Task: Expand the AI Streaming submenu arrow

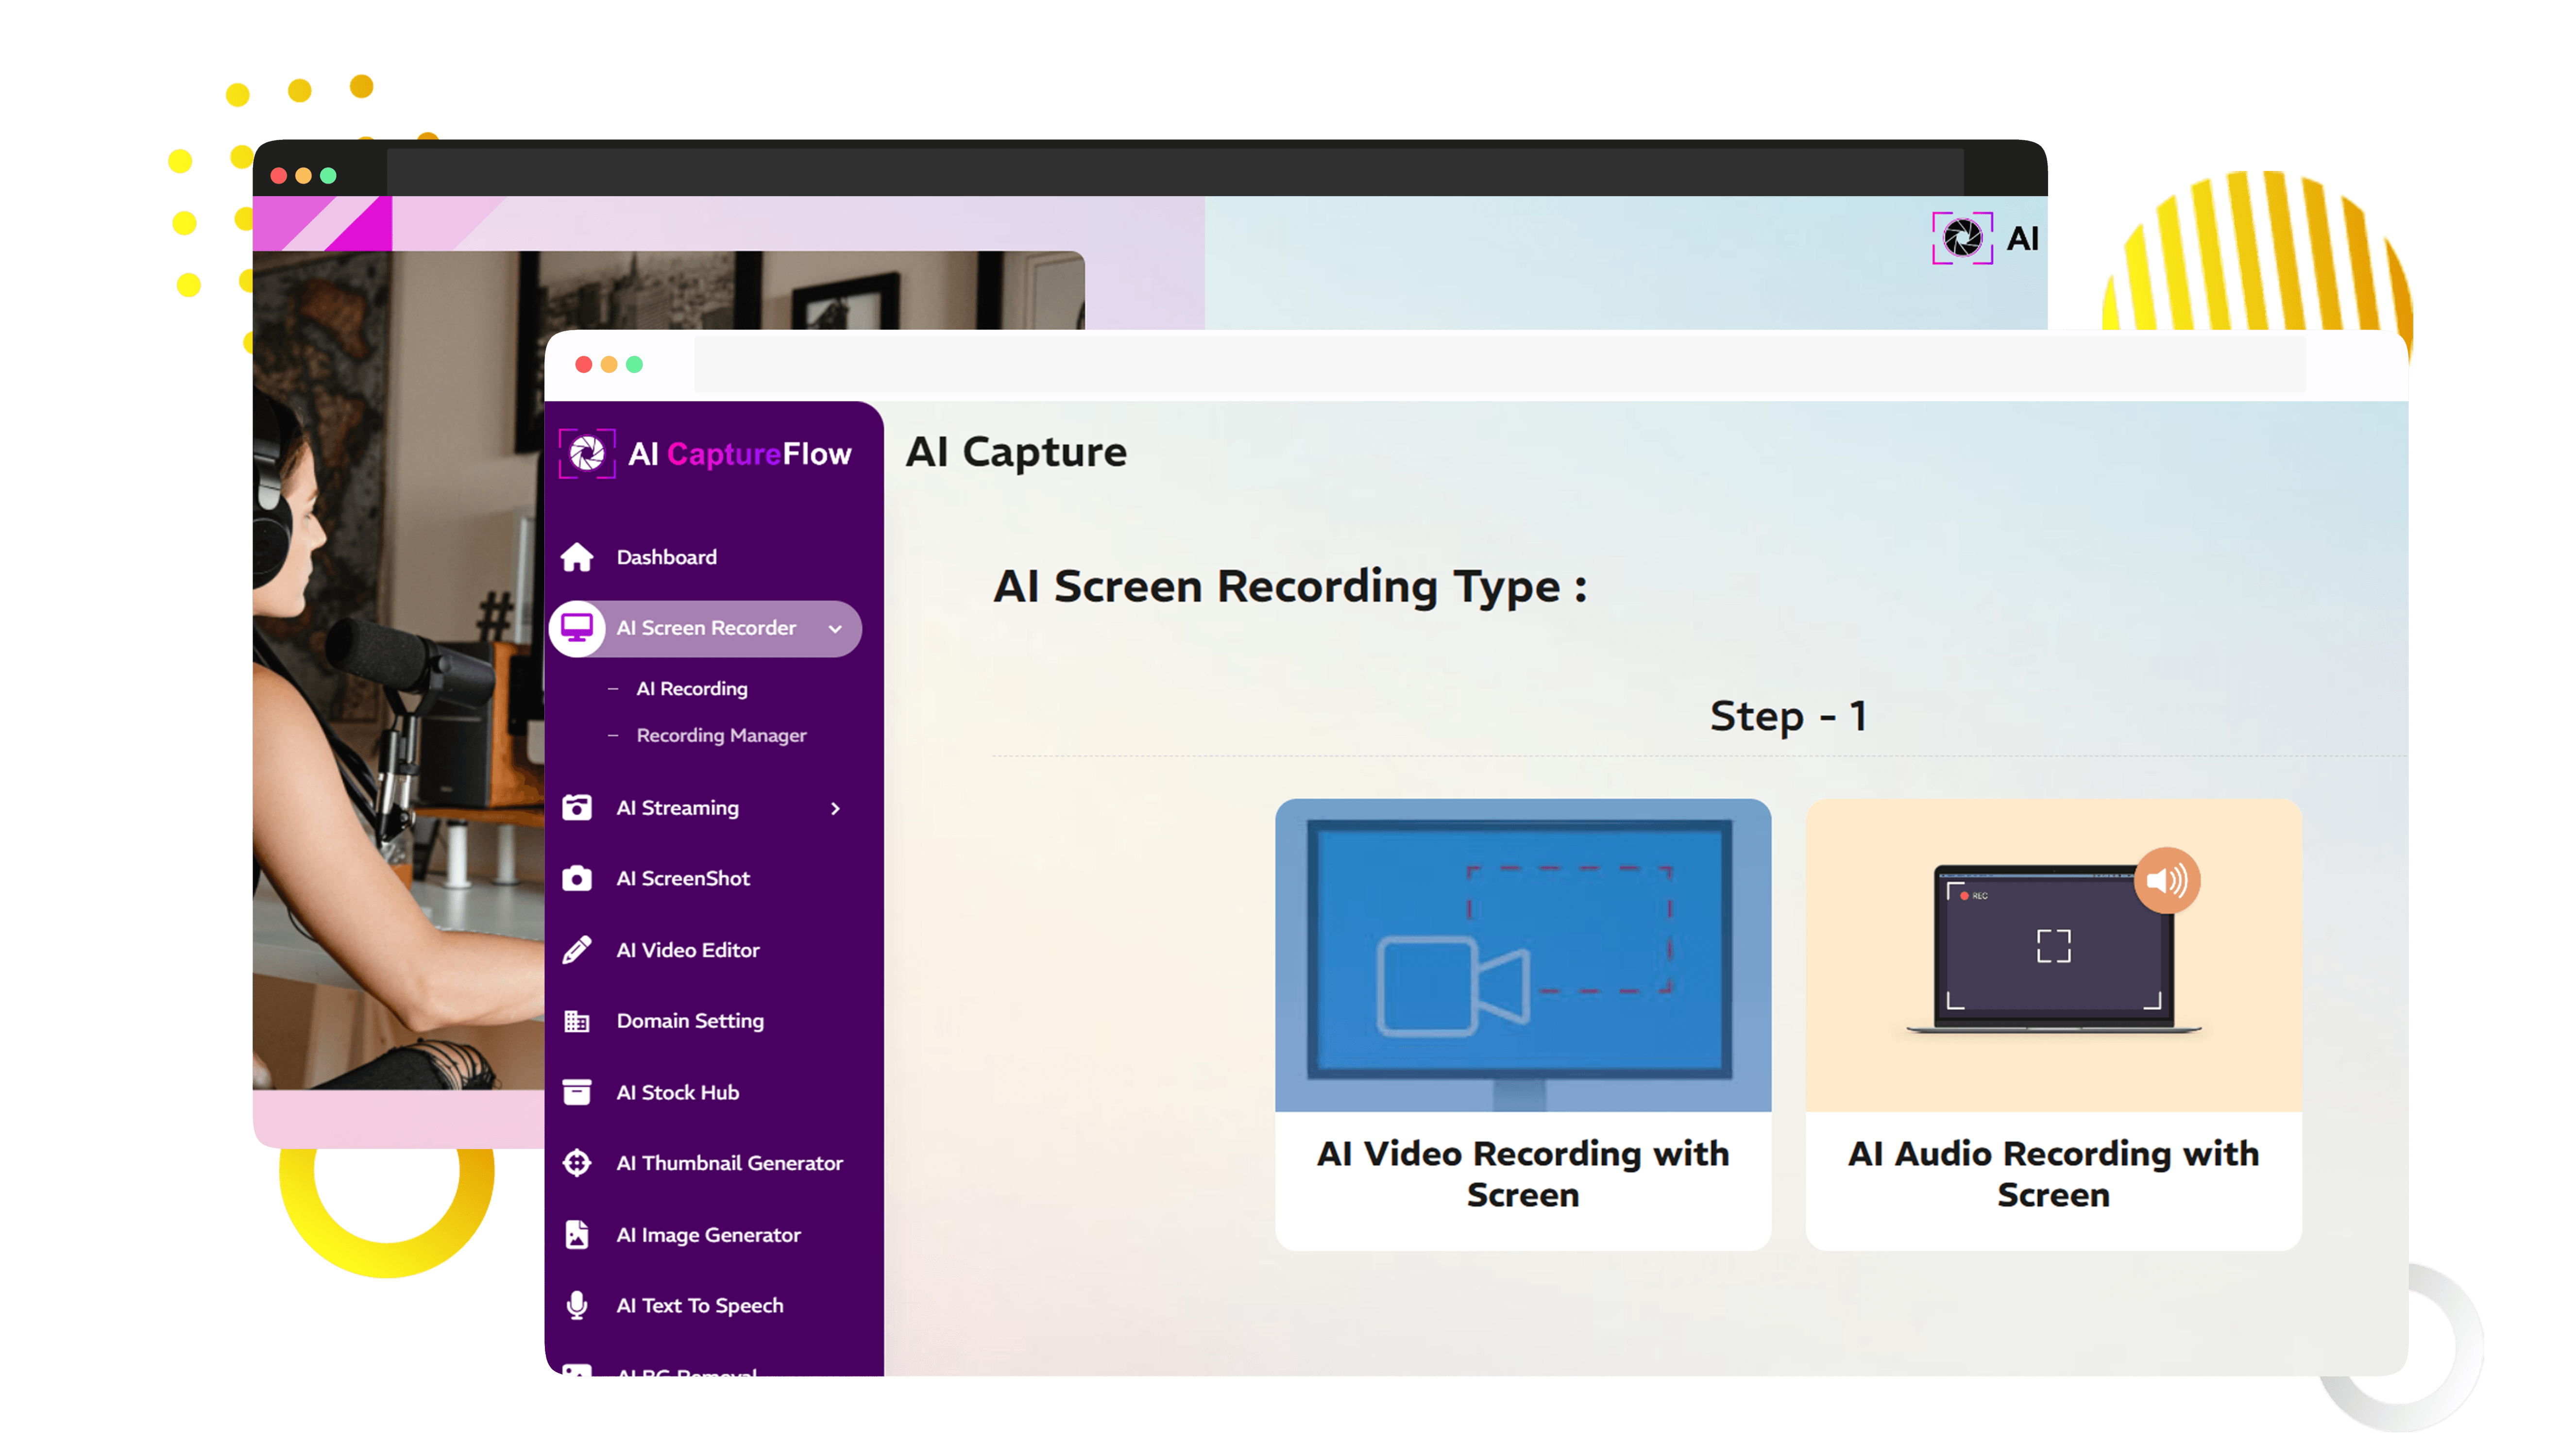Action: point(835,808)
